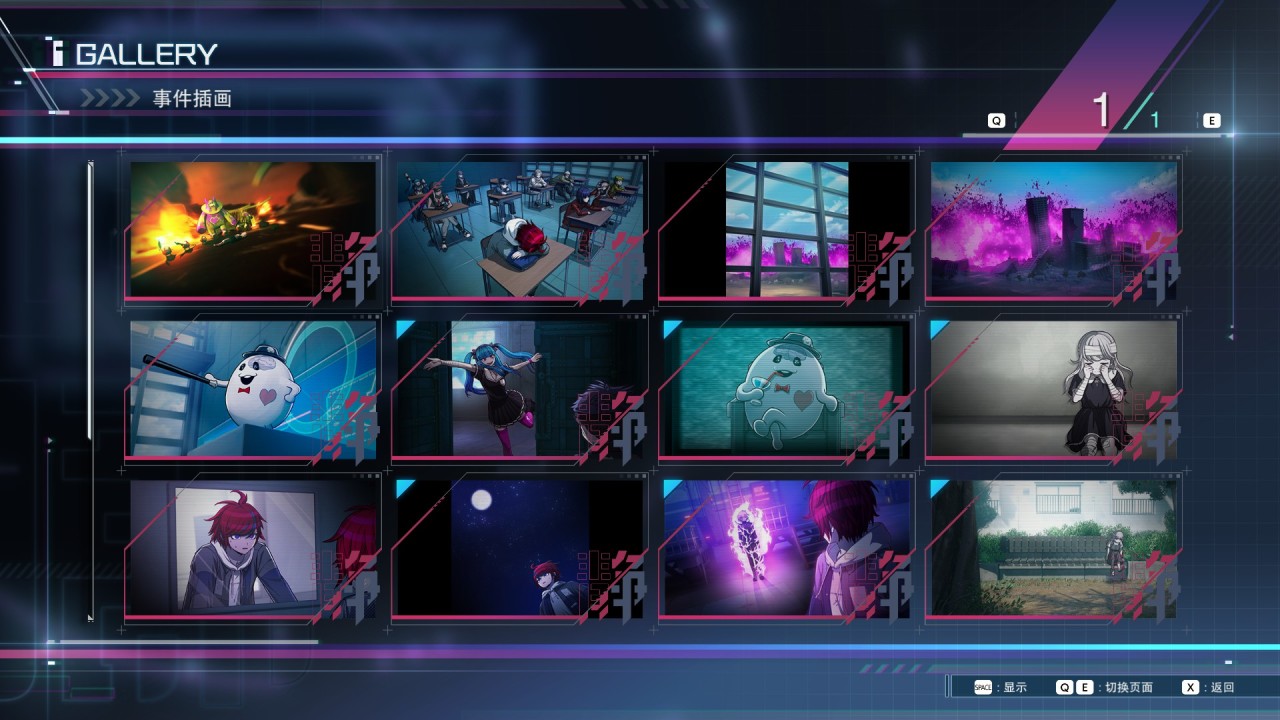The width and height of the screenshot is (1280, 720).
Task: Click the large current page number 1
Action: click(x=1102, y=110)
